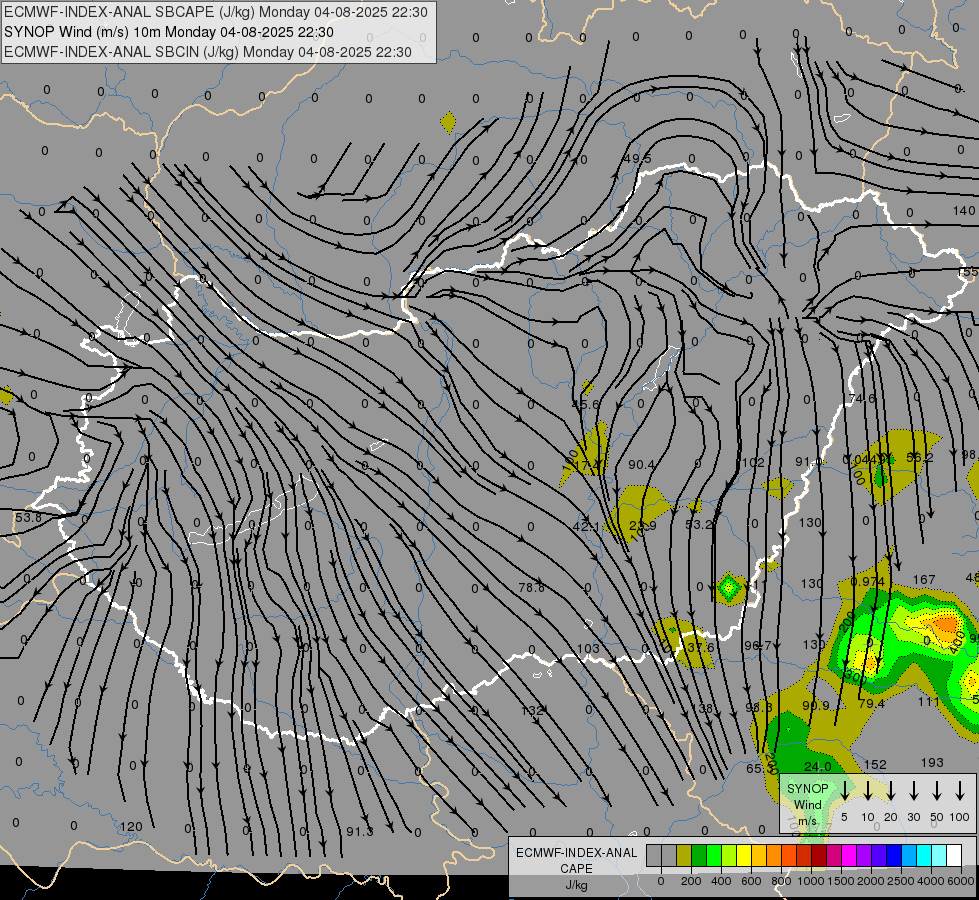
Task: Click the 100 m/s wind arrow in legend
Action: [960, 790]
